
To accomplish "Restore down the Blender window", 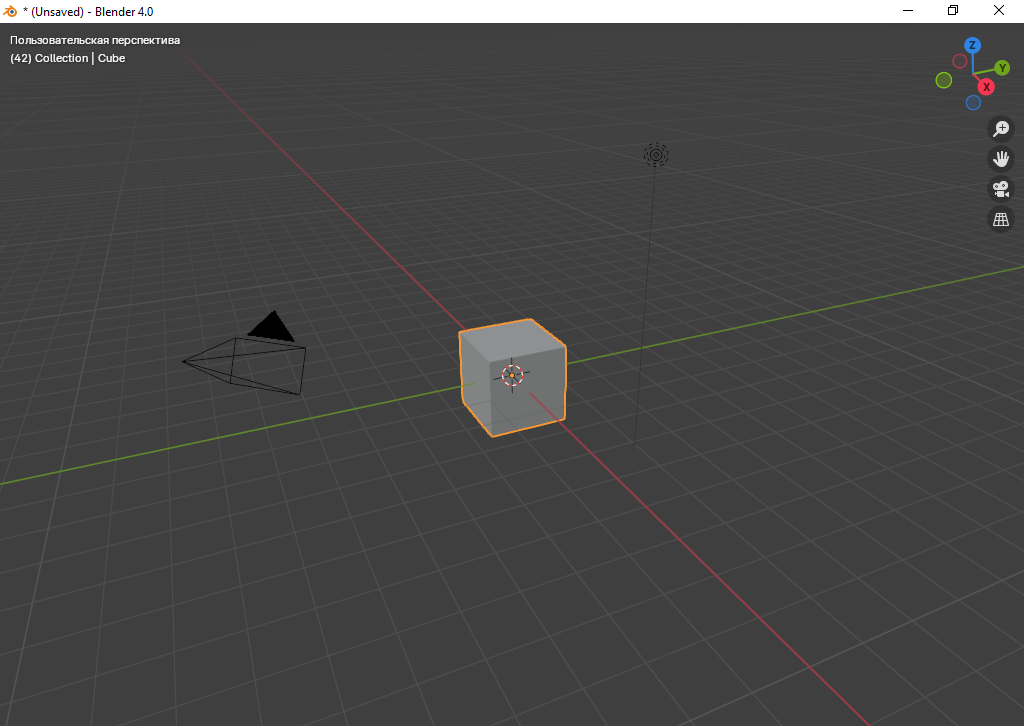I will pyautogui.click(x=952, y=11).
